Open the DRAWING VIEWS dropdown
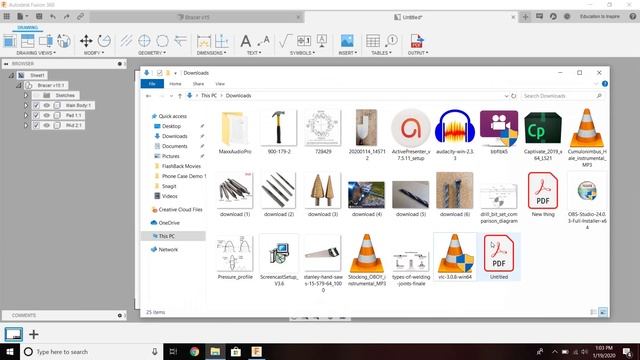This screenshot has width=640, height=360. 36,53
